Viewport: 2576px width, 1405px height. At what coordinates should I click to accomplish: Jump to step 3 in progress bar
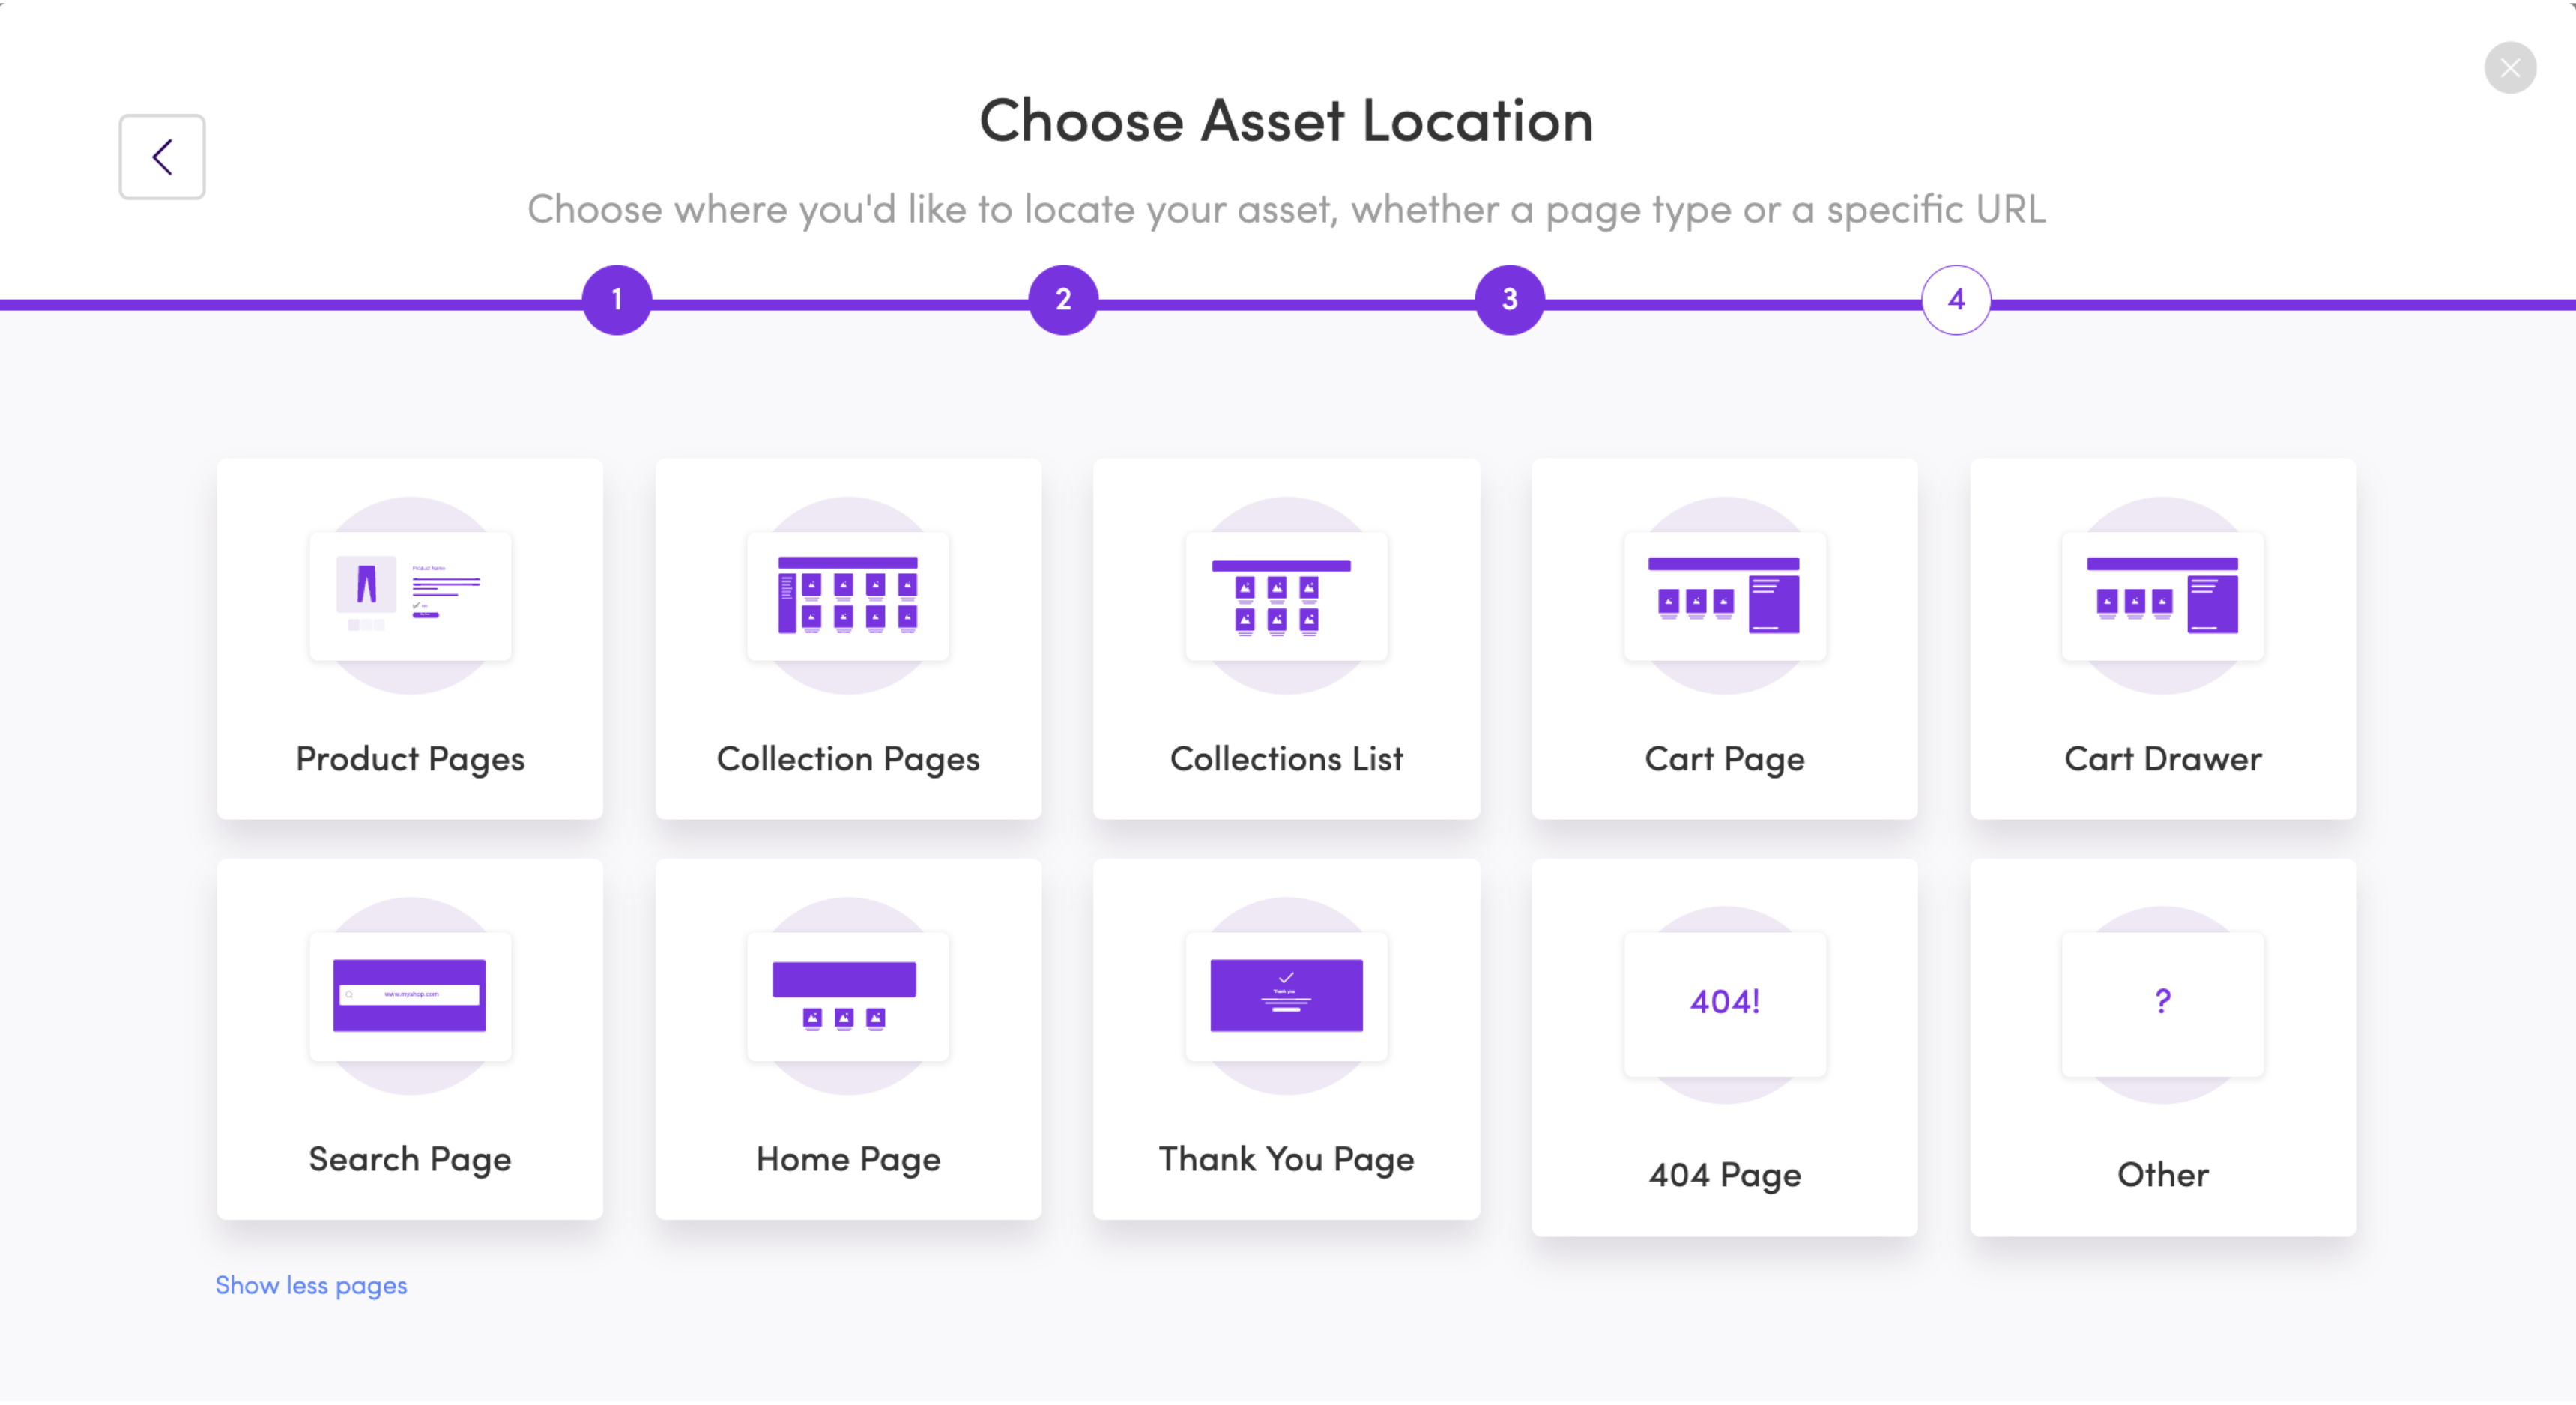[1510, 299]
